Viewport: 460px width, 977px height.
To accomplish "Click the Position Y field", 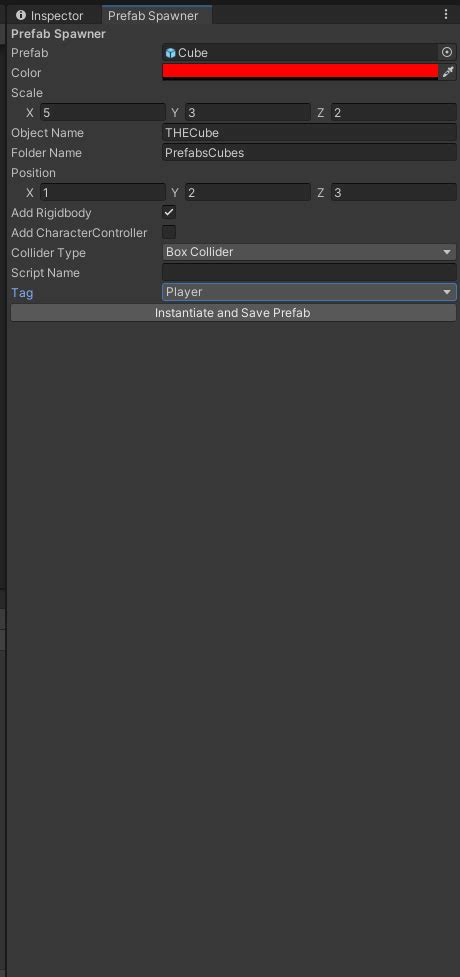I will 247,193.
